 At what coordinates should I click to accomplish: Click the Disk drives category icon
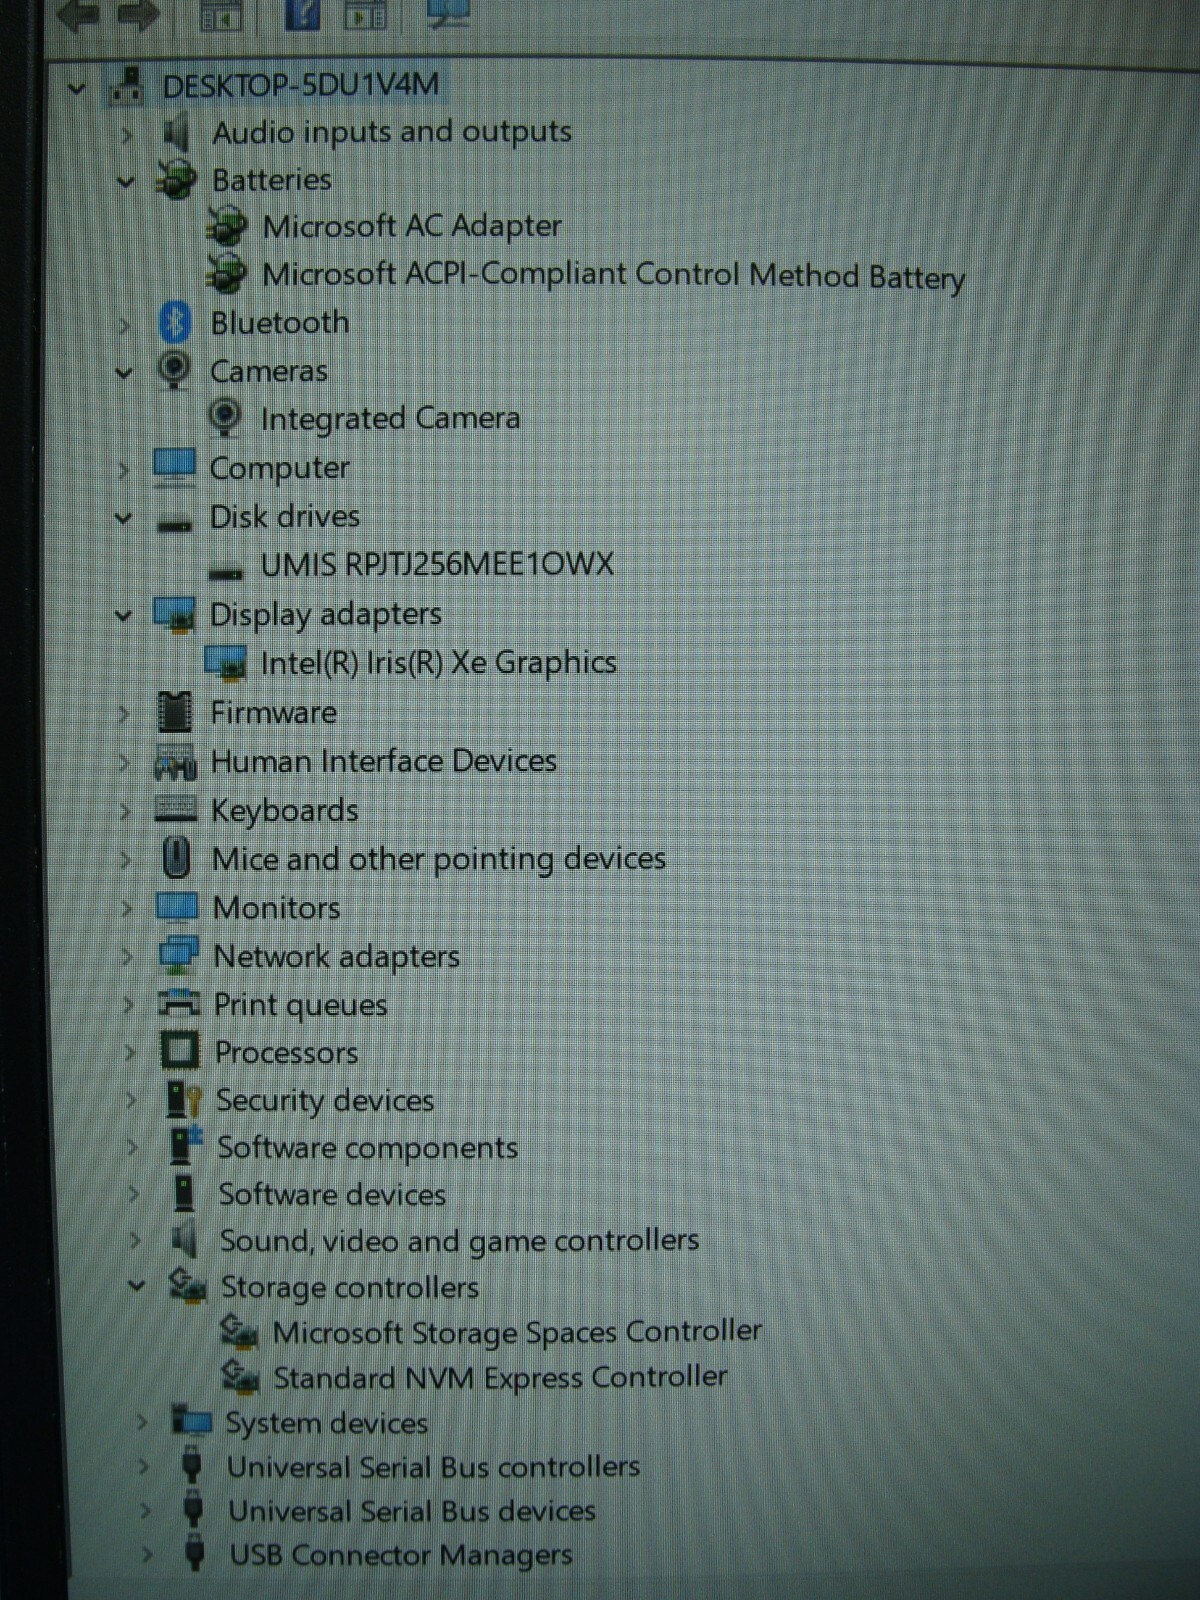175,523
